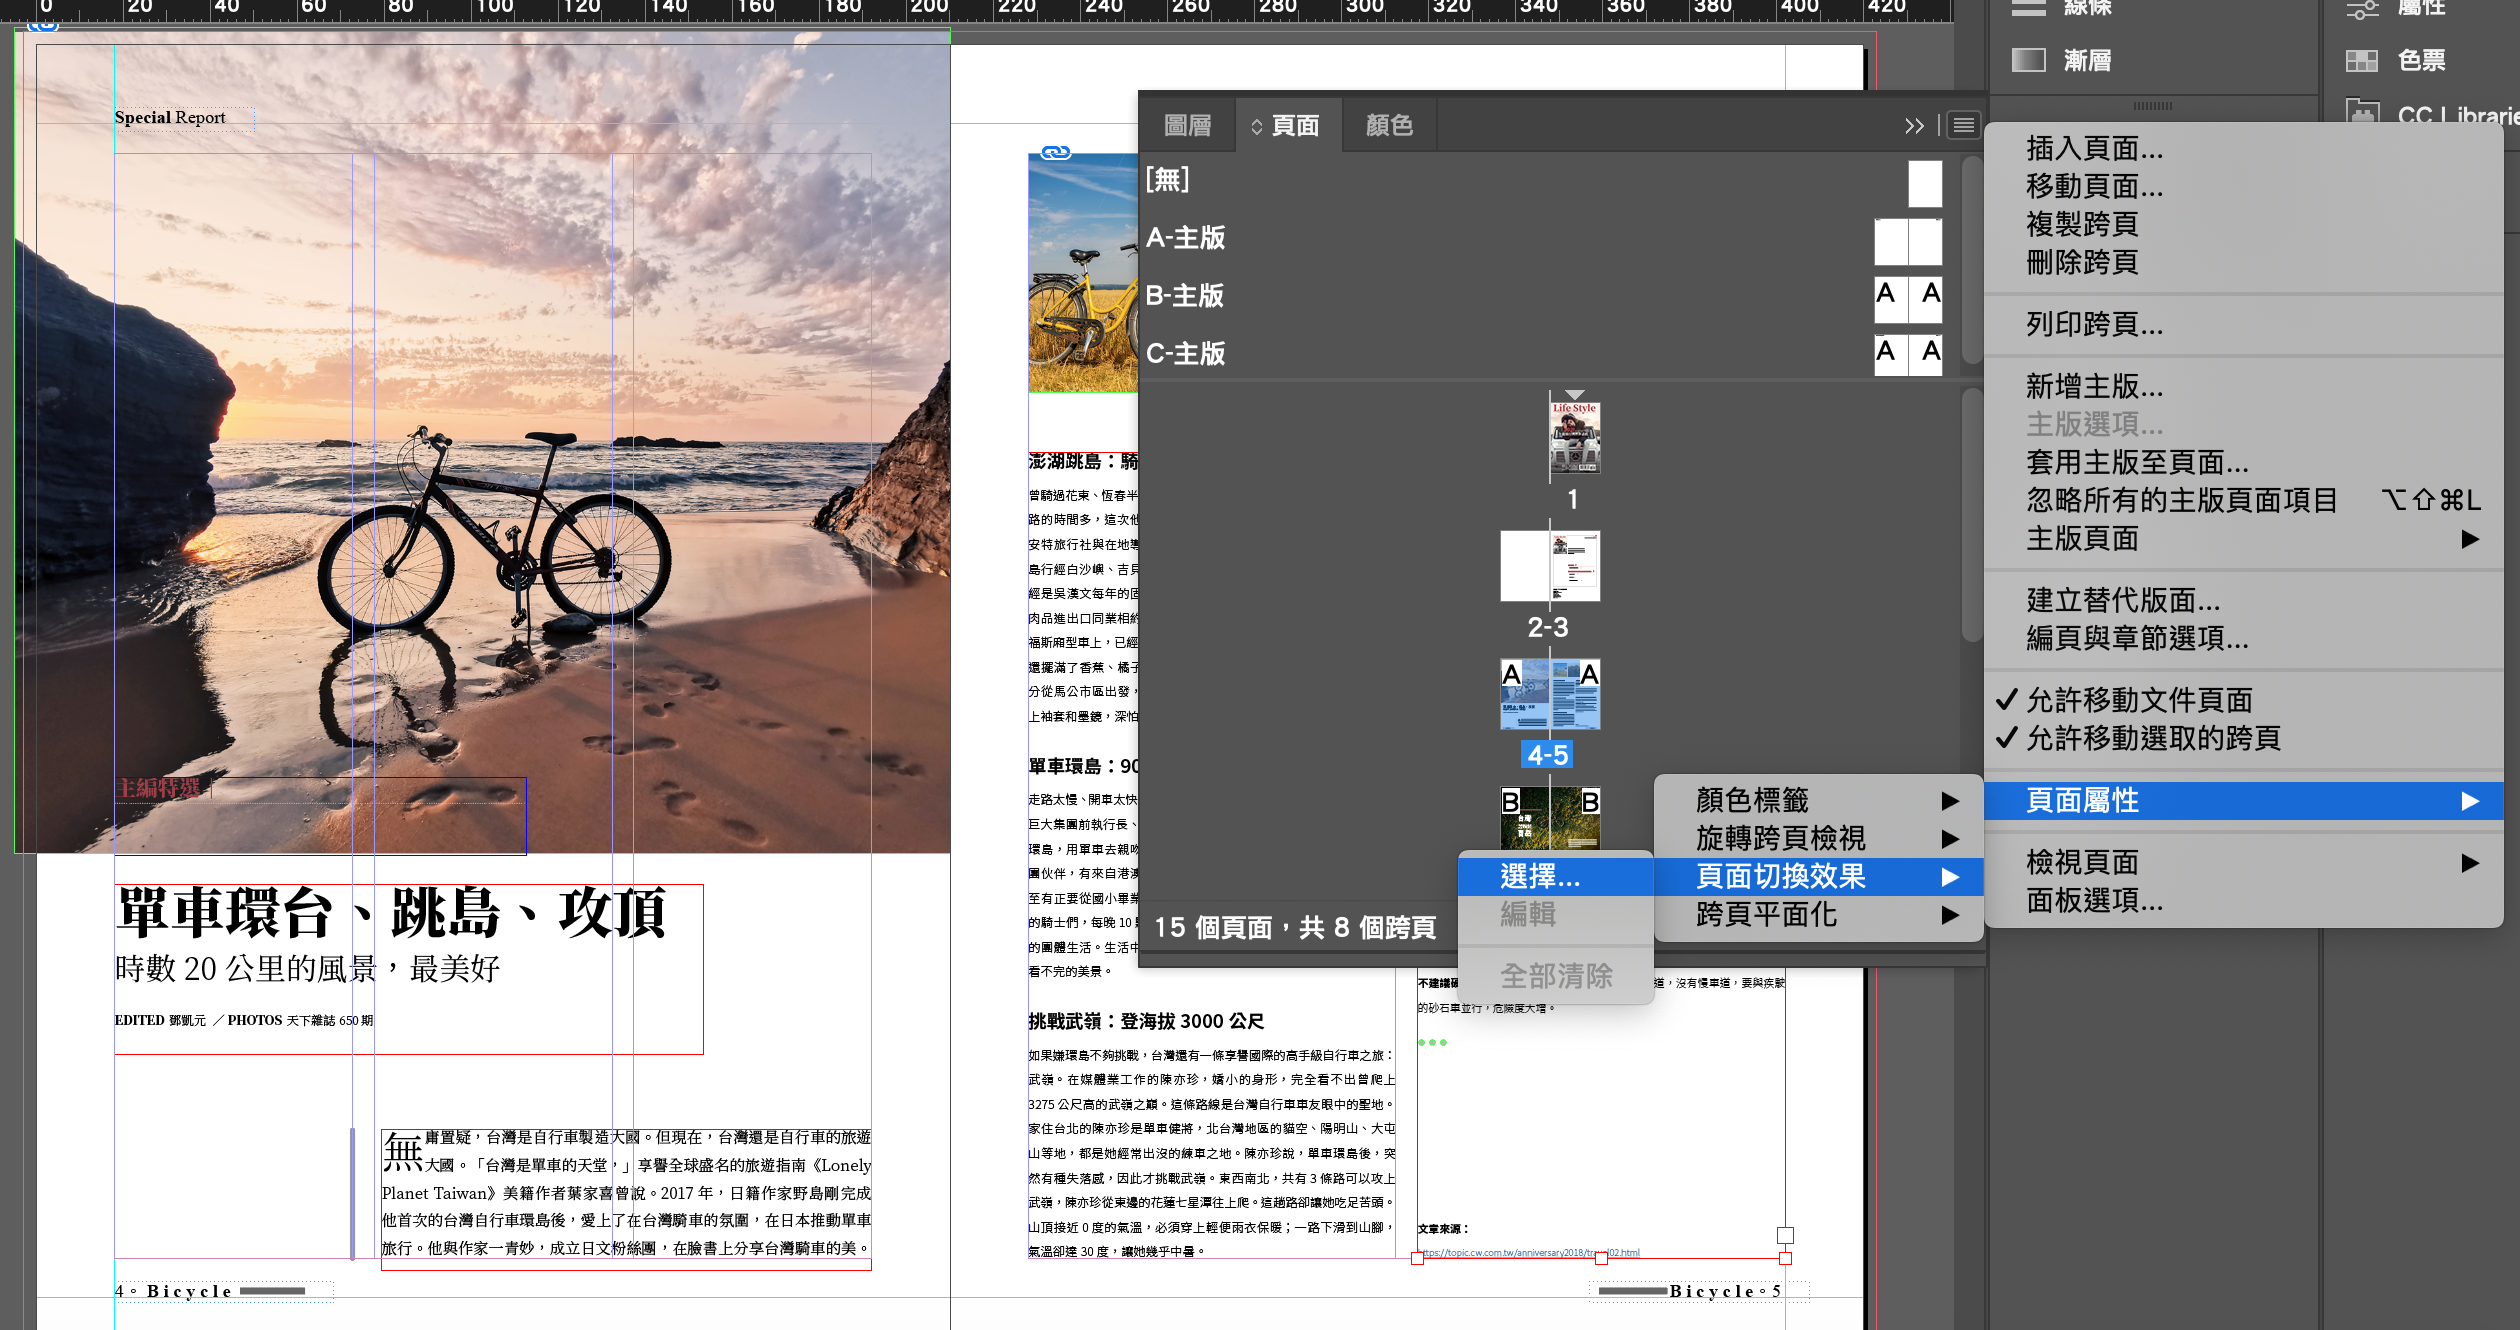Open the 屬性 properties panel icon
The width and height of the screenshot is (2520, 1330).
2362,8
